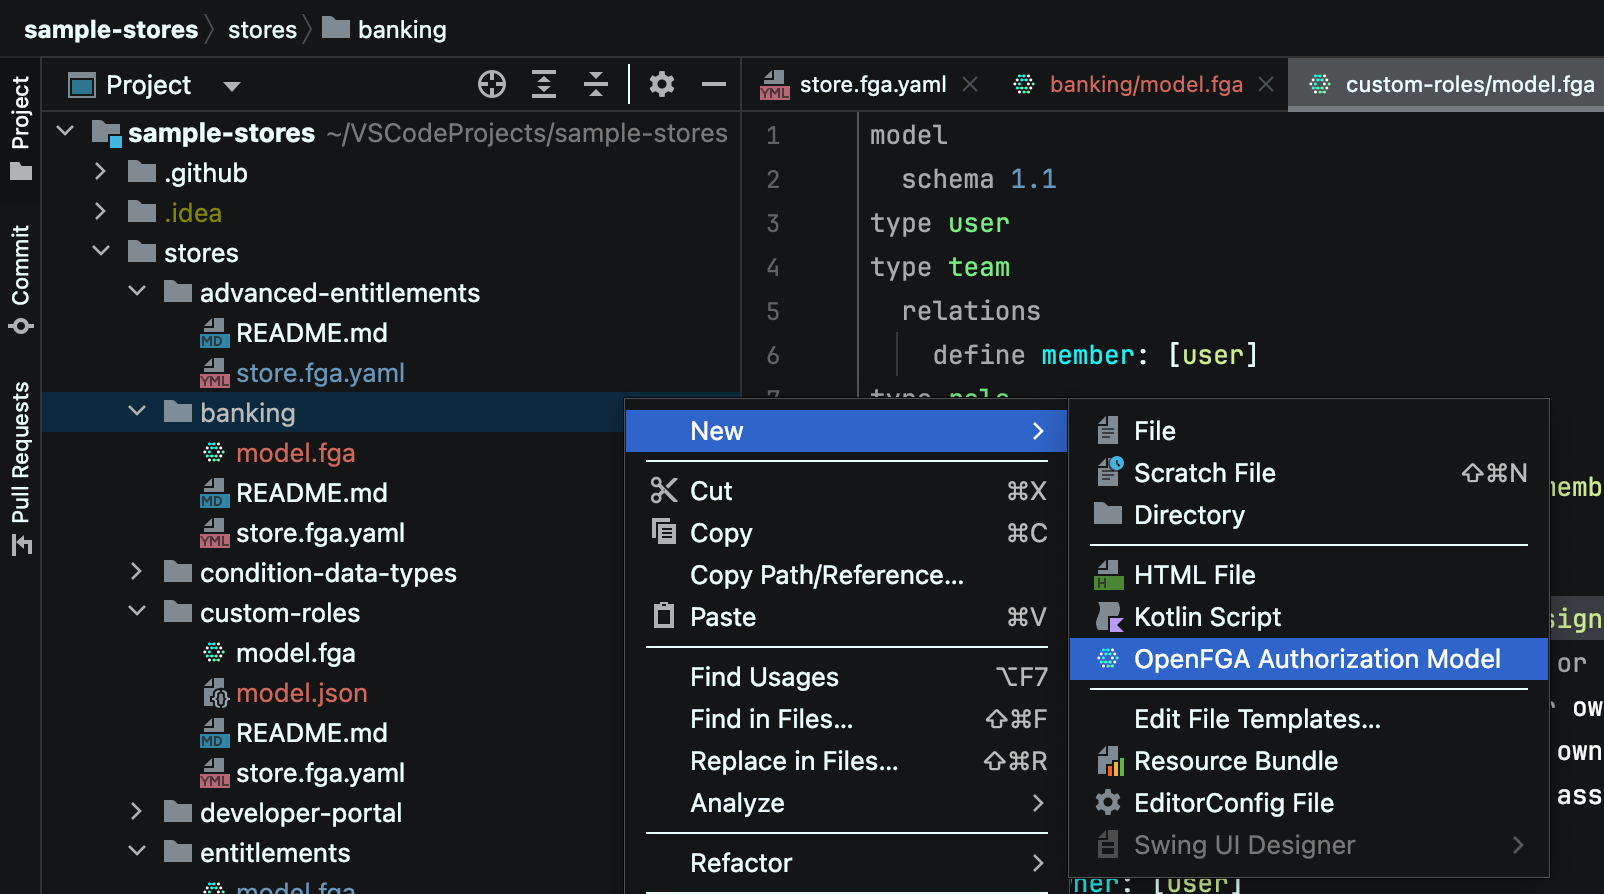Screen dimensions: 1604x894
Task: Collapse the stores folder
Action: point(101,251)
